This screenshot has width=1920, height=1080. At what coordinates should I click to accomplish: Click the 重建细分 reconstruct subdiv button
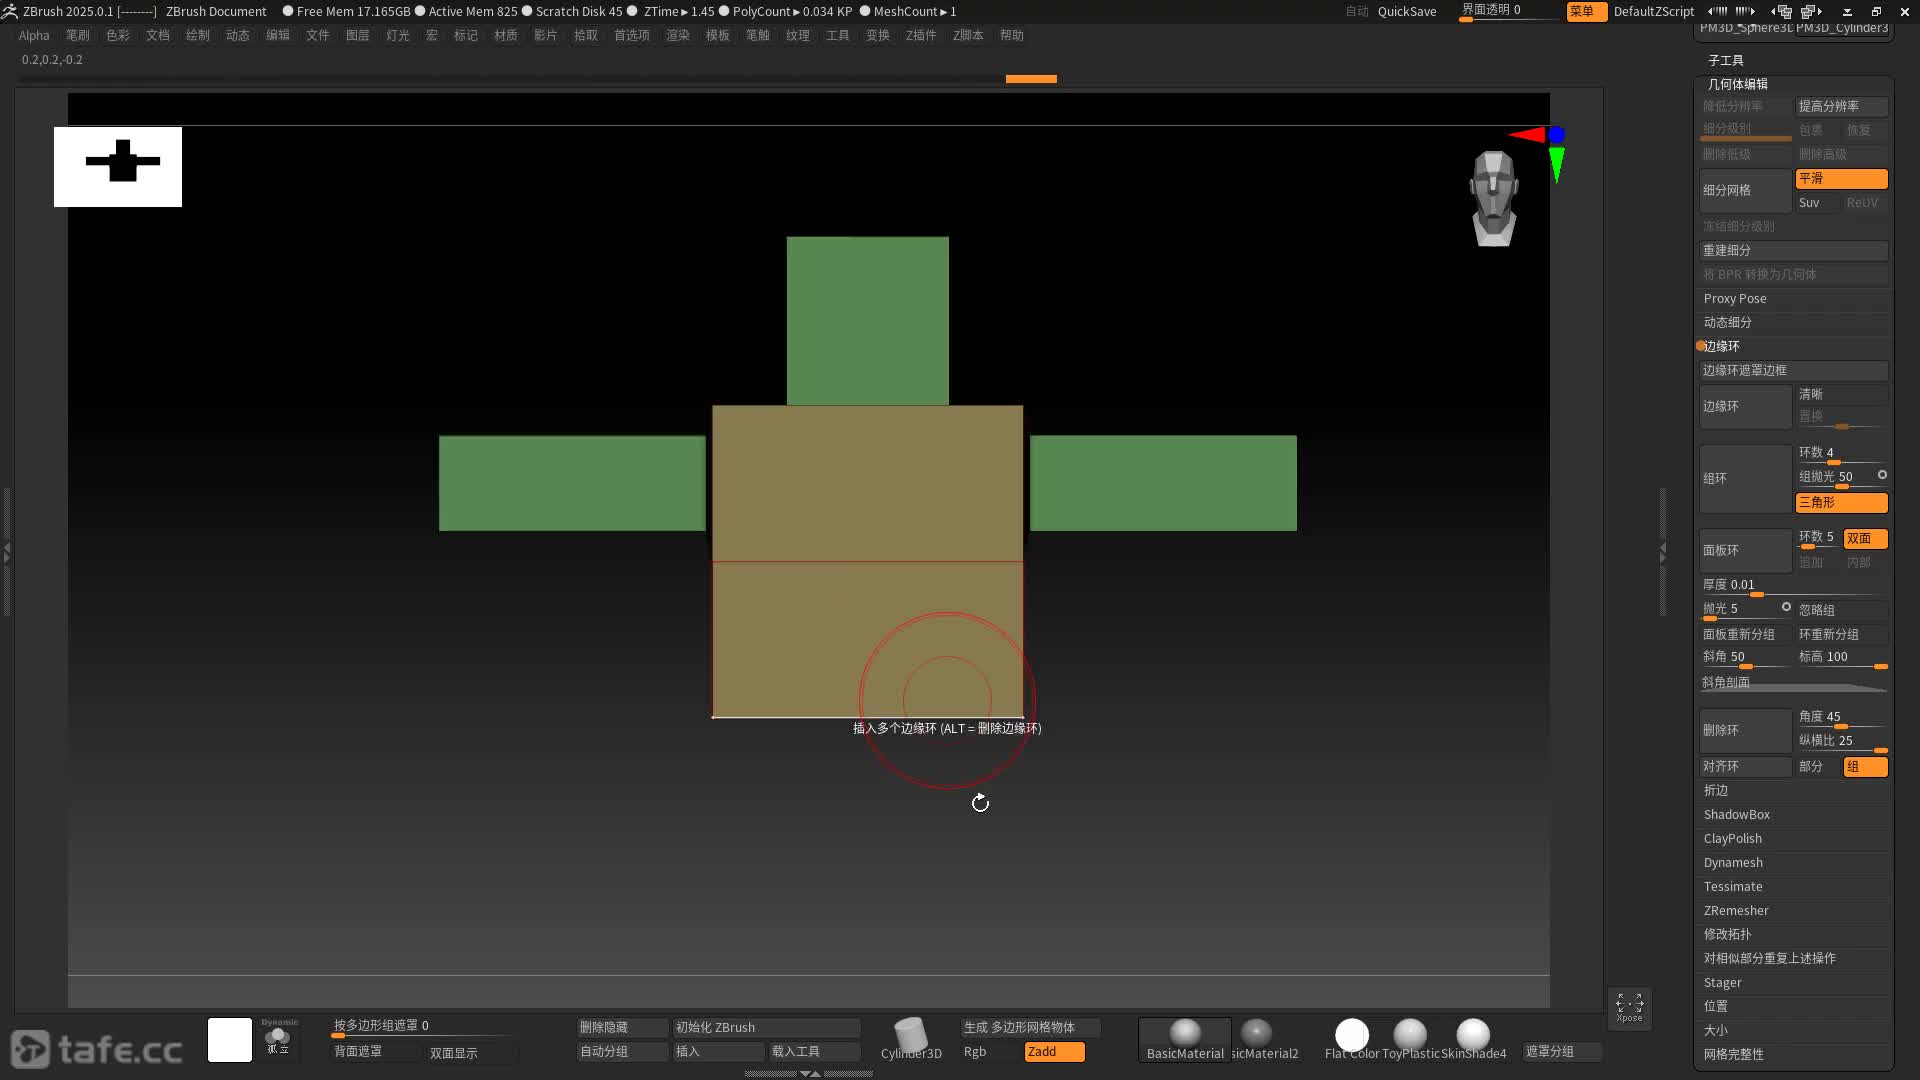[x=1794, y=250]
